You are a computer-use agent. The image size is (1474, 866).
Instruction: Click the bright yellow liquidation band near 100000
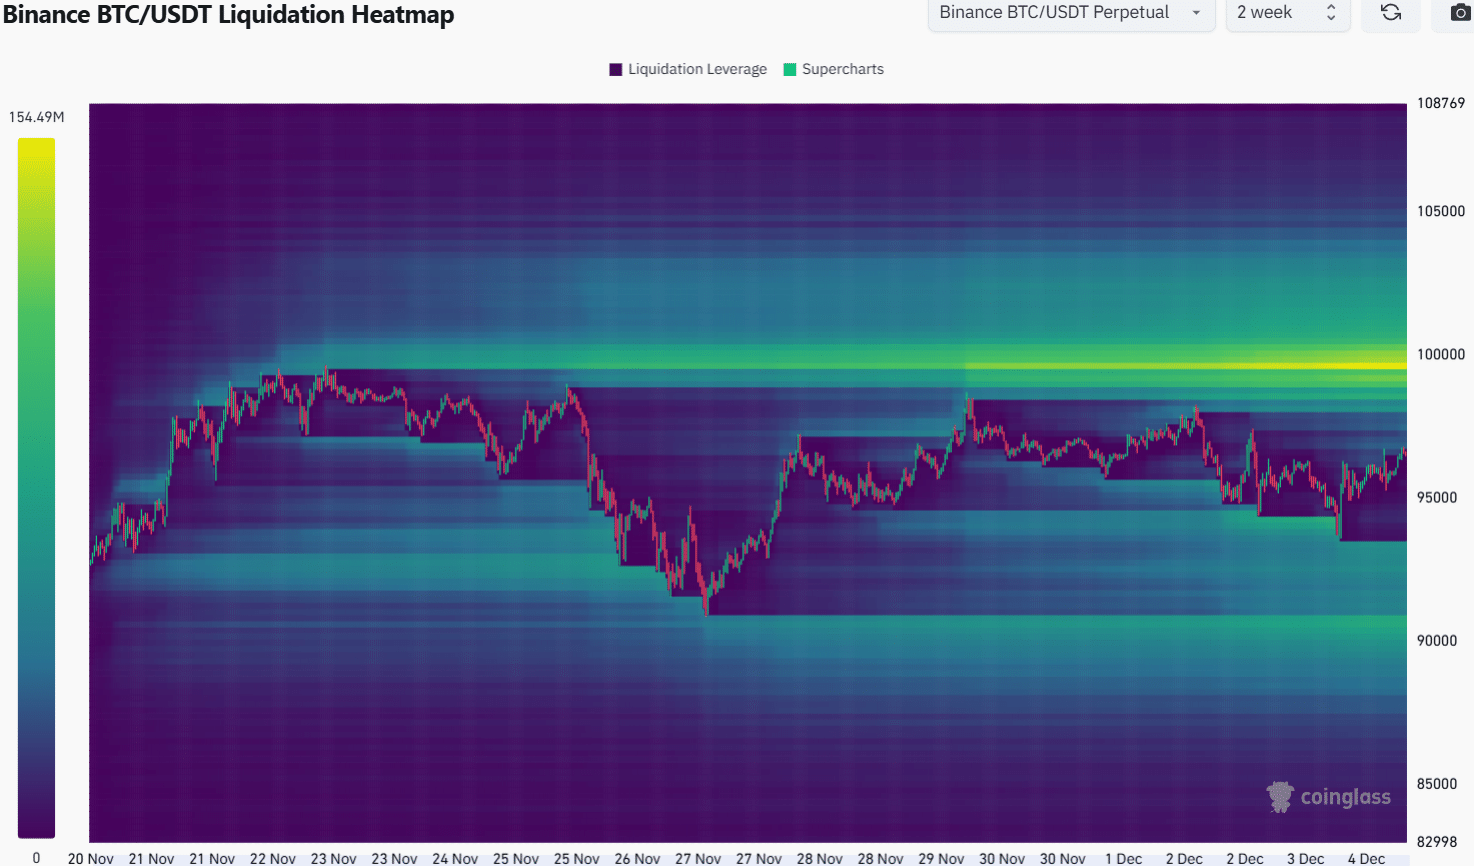click(x=1185, y=366)
